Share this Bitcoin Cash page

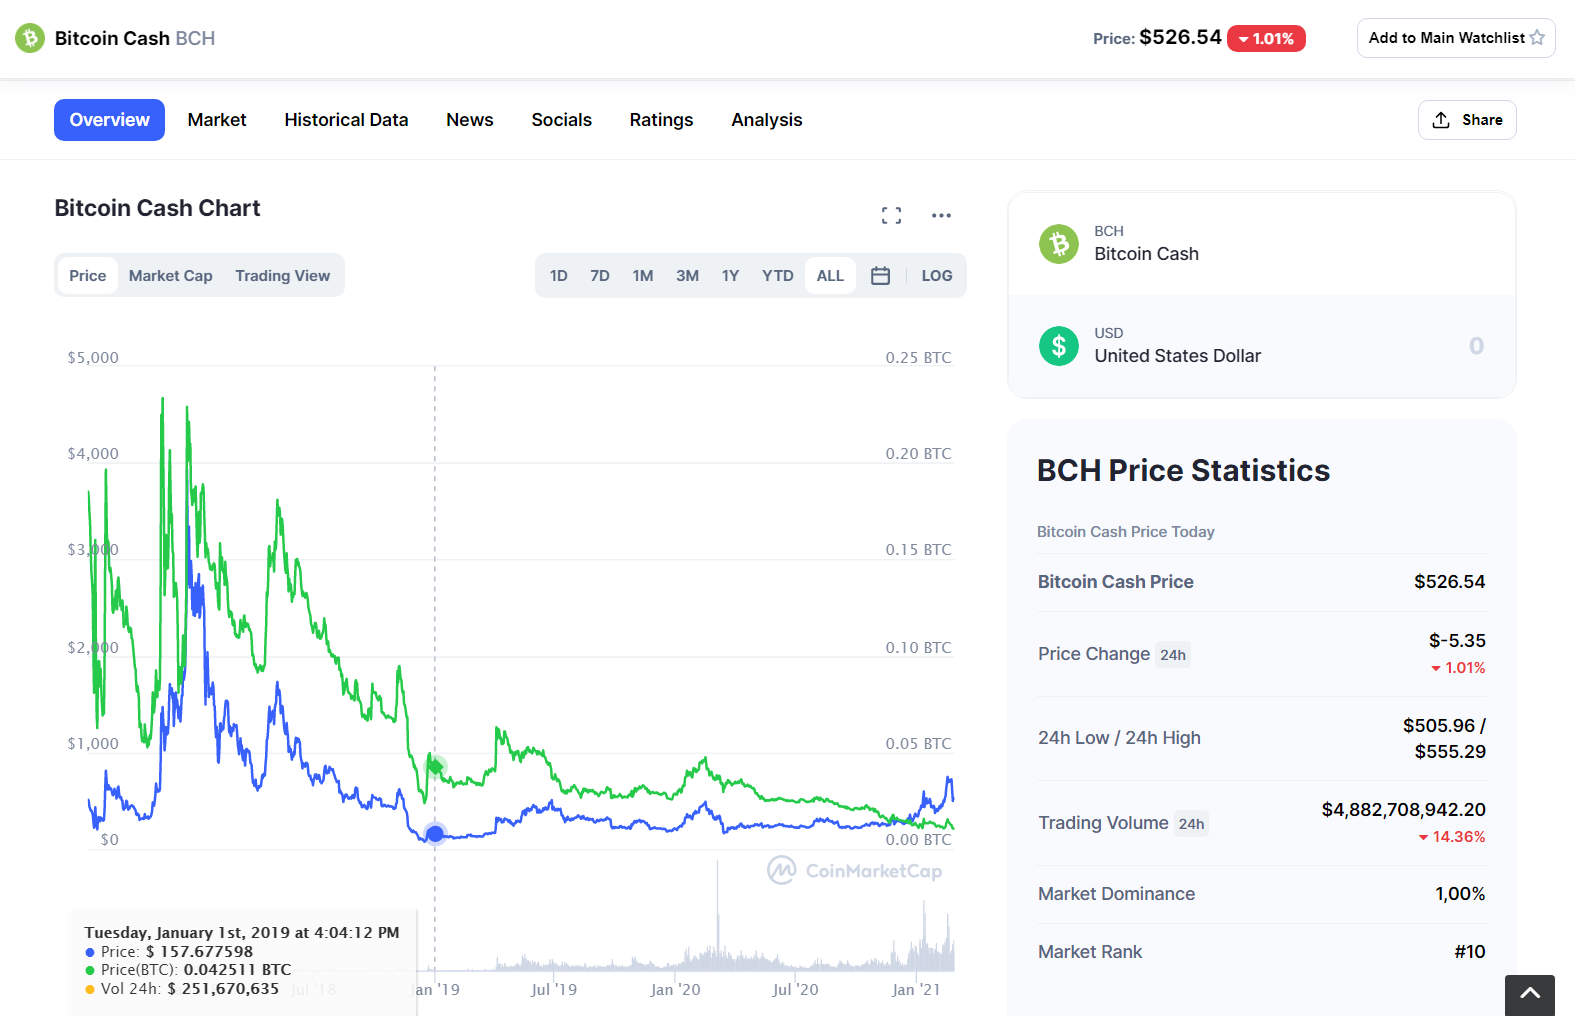click(x=1467, y=120)
